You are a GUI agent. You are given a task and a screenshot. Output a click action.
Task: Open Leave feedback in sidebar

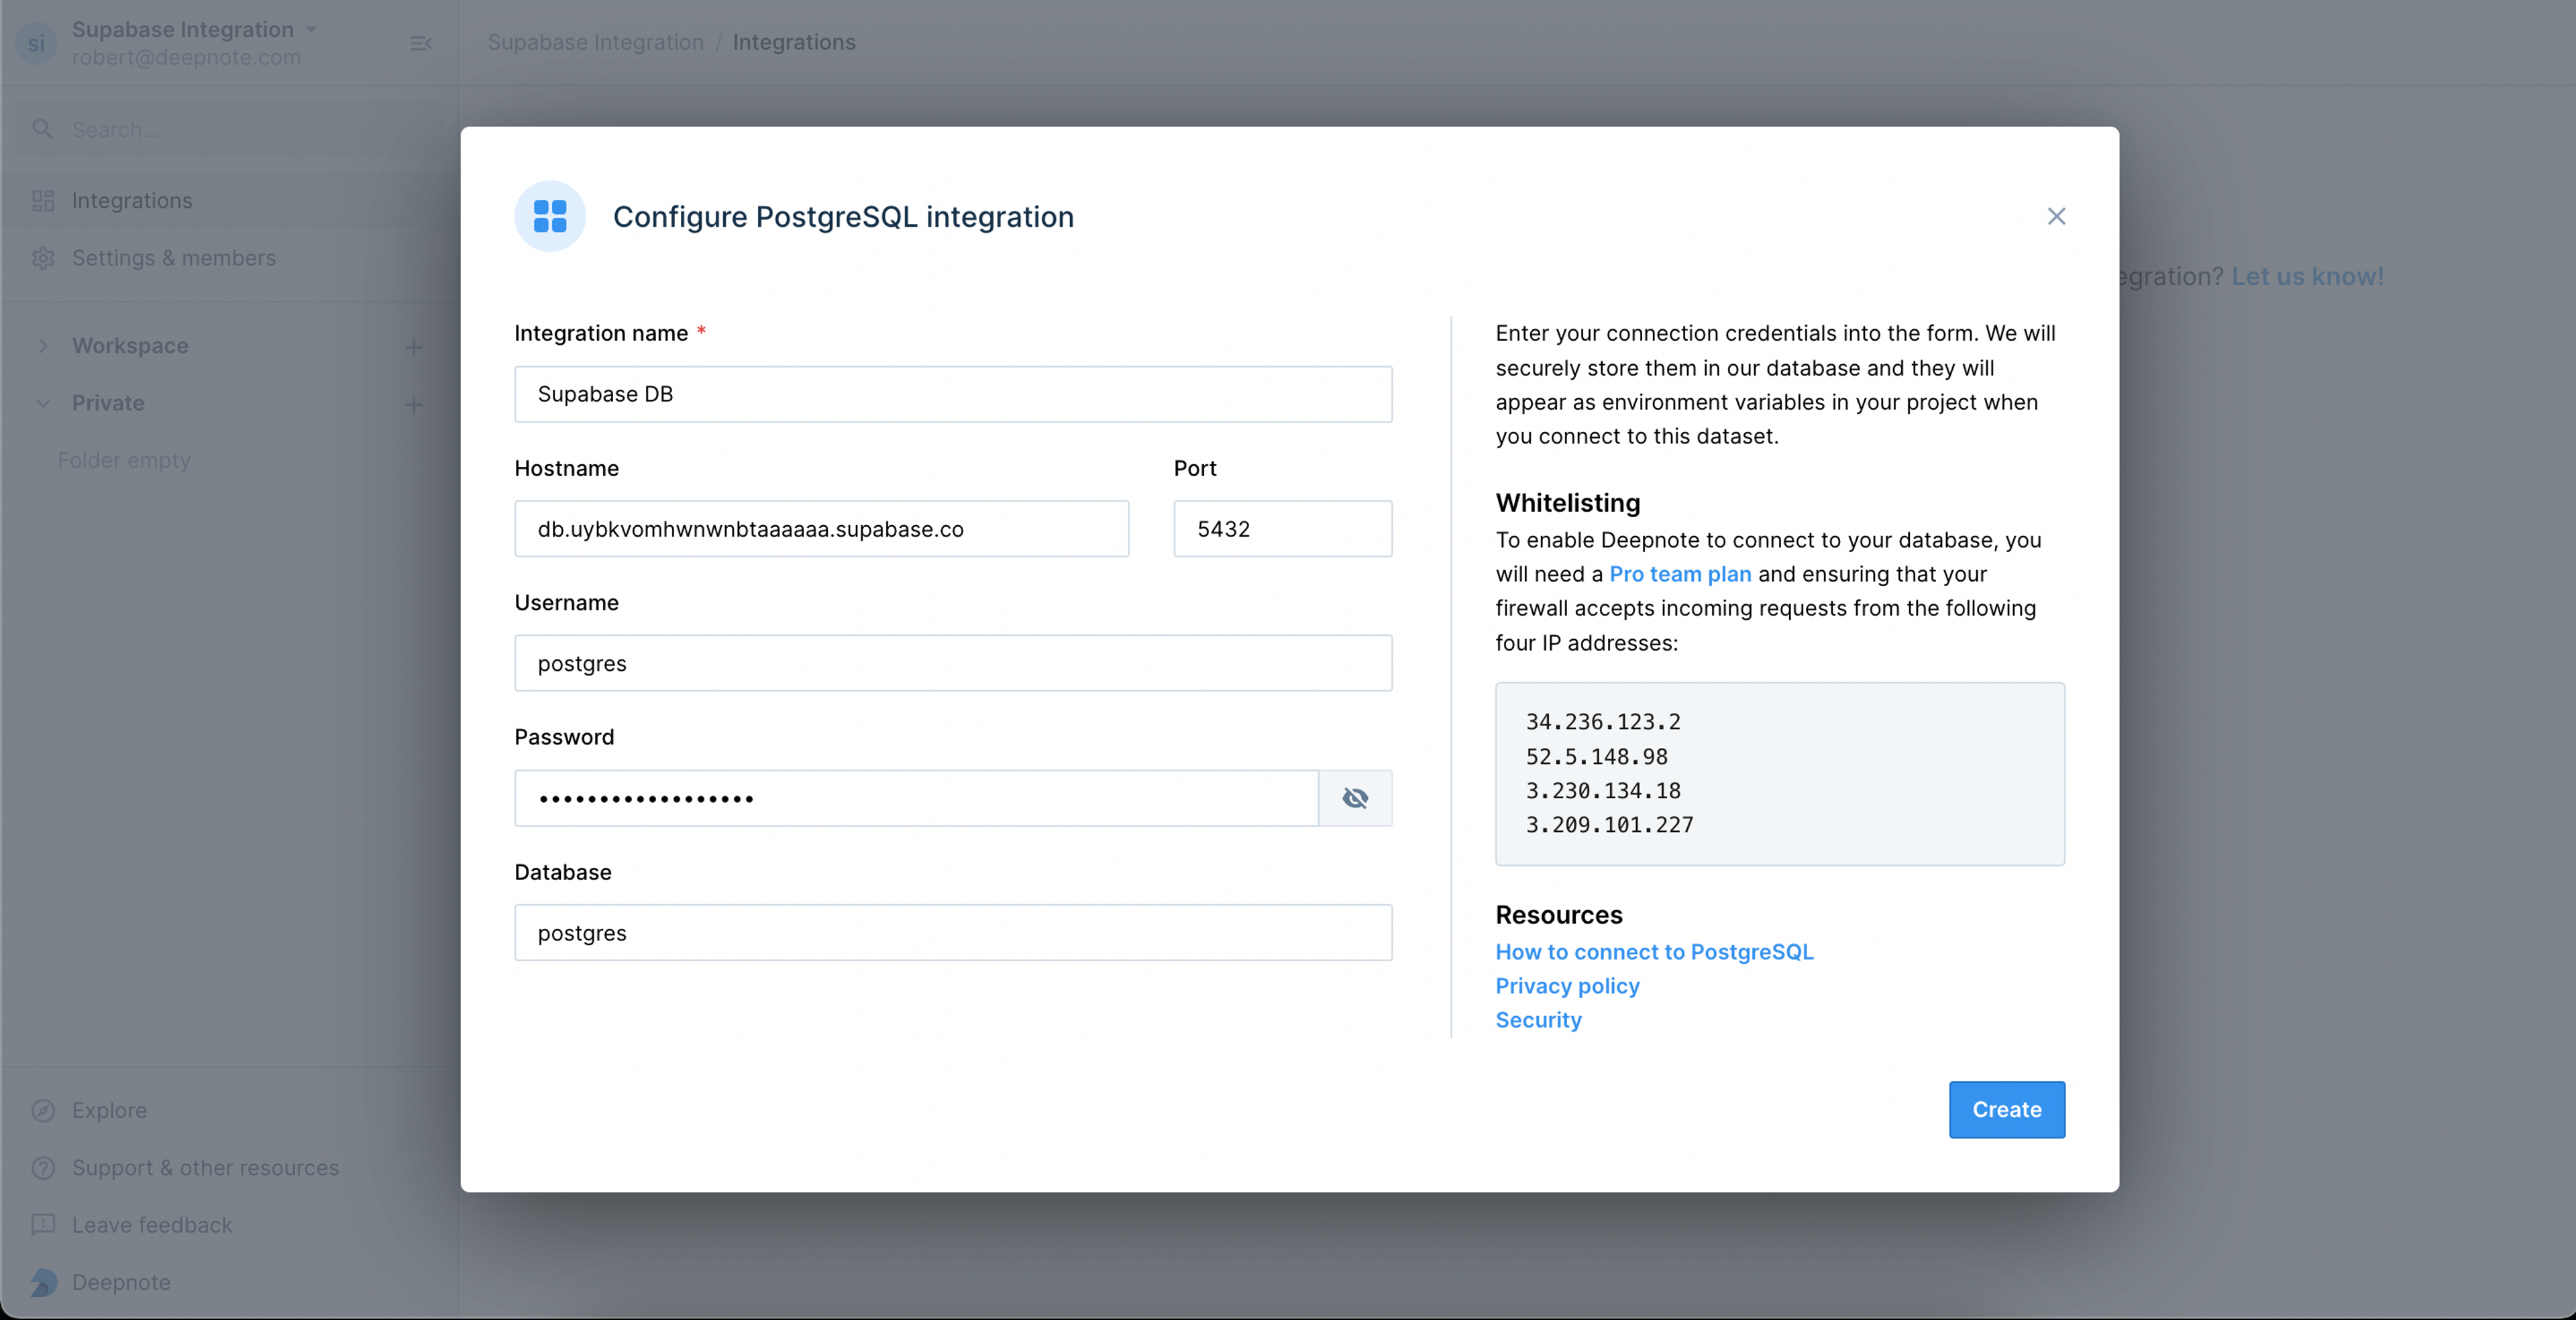pos(151,1225)
